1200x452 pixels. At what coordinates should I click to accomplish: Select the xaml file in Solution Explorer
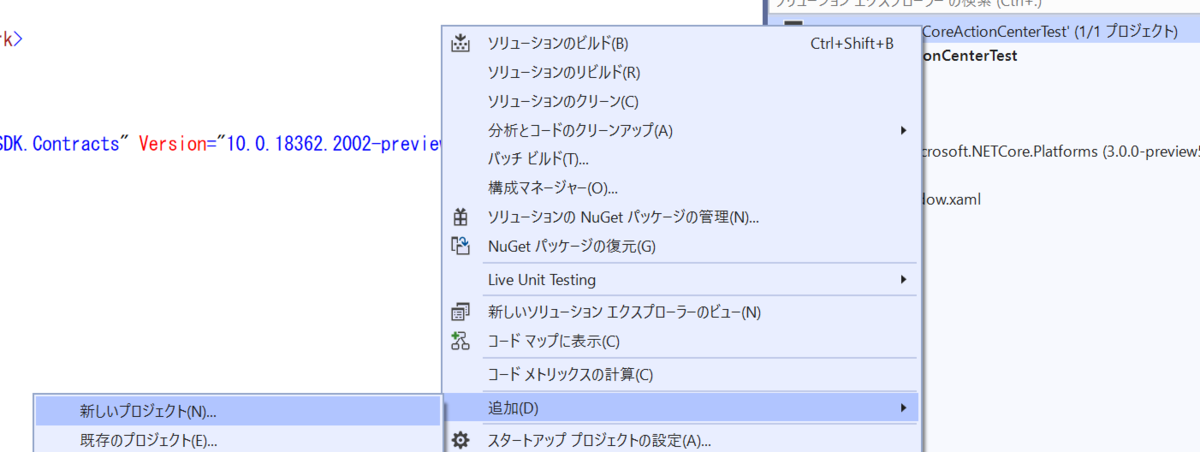950,199
